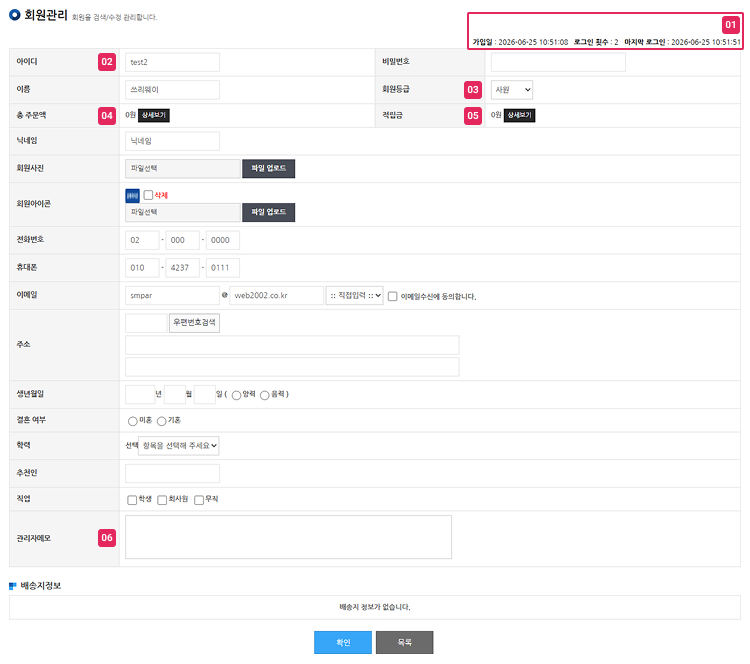The height and width of the screenshot is (664, 750).
Task: Open 상세보기 for 적립금
Action: [519, 115]
